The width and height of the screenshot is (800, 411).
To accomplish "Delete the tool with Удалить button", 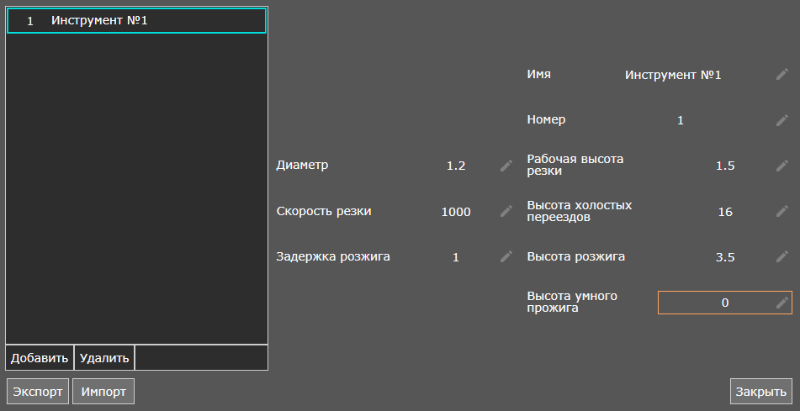I will pyautogui.click(x=105, y=358).
